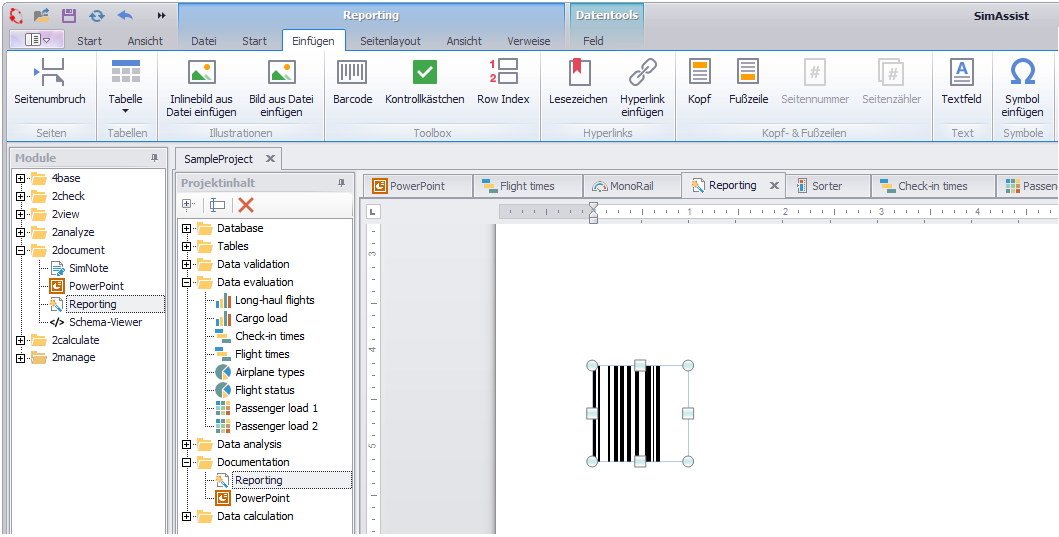This screenshot has height=537, width=1059.
Task: Open the Tabelle dropdown
Action: [x=126, y=88]
